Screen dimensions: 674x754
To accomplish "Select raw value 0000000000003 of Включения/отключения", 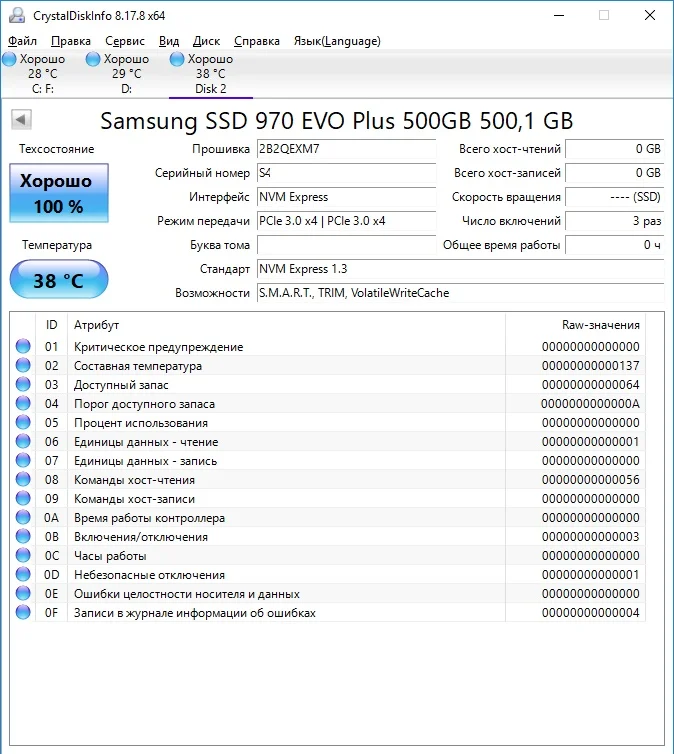I will click(590, 537).
